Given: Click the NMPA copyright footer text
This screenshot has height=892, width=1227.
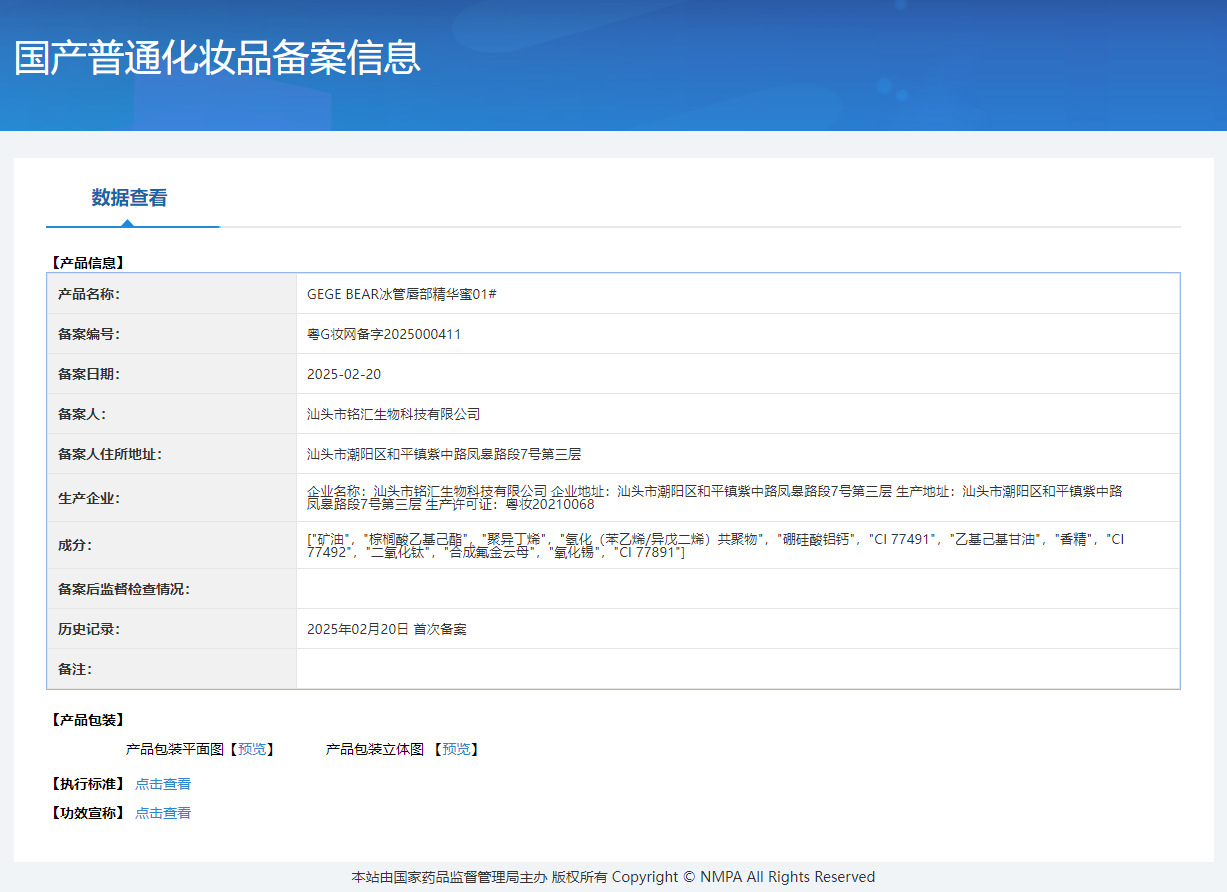Looking at the screenshot, I should (x=613, y=877).
